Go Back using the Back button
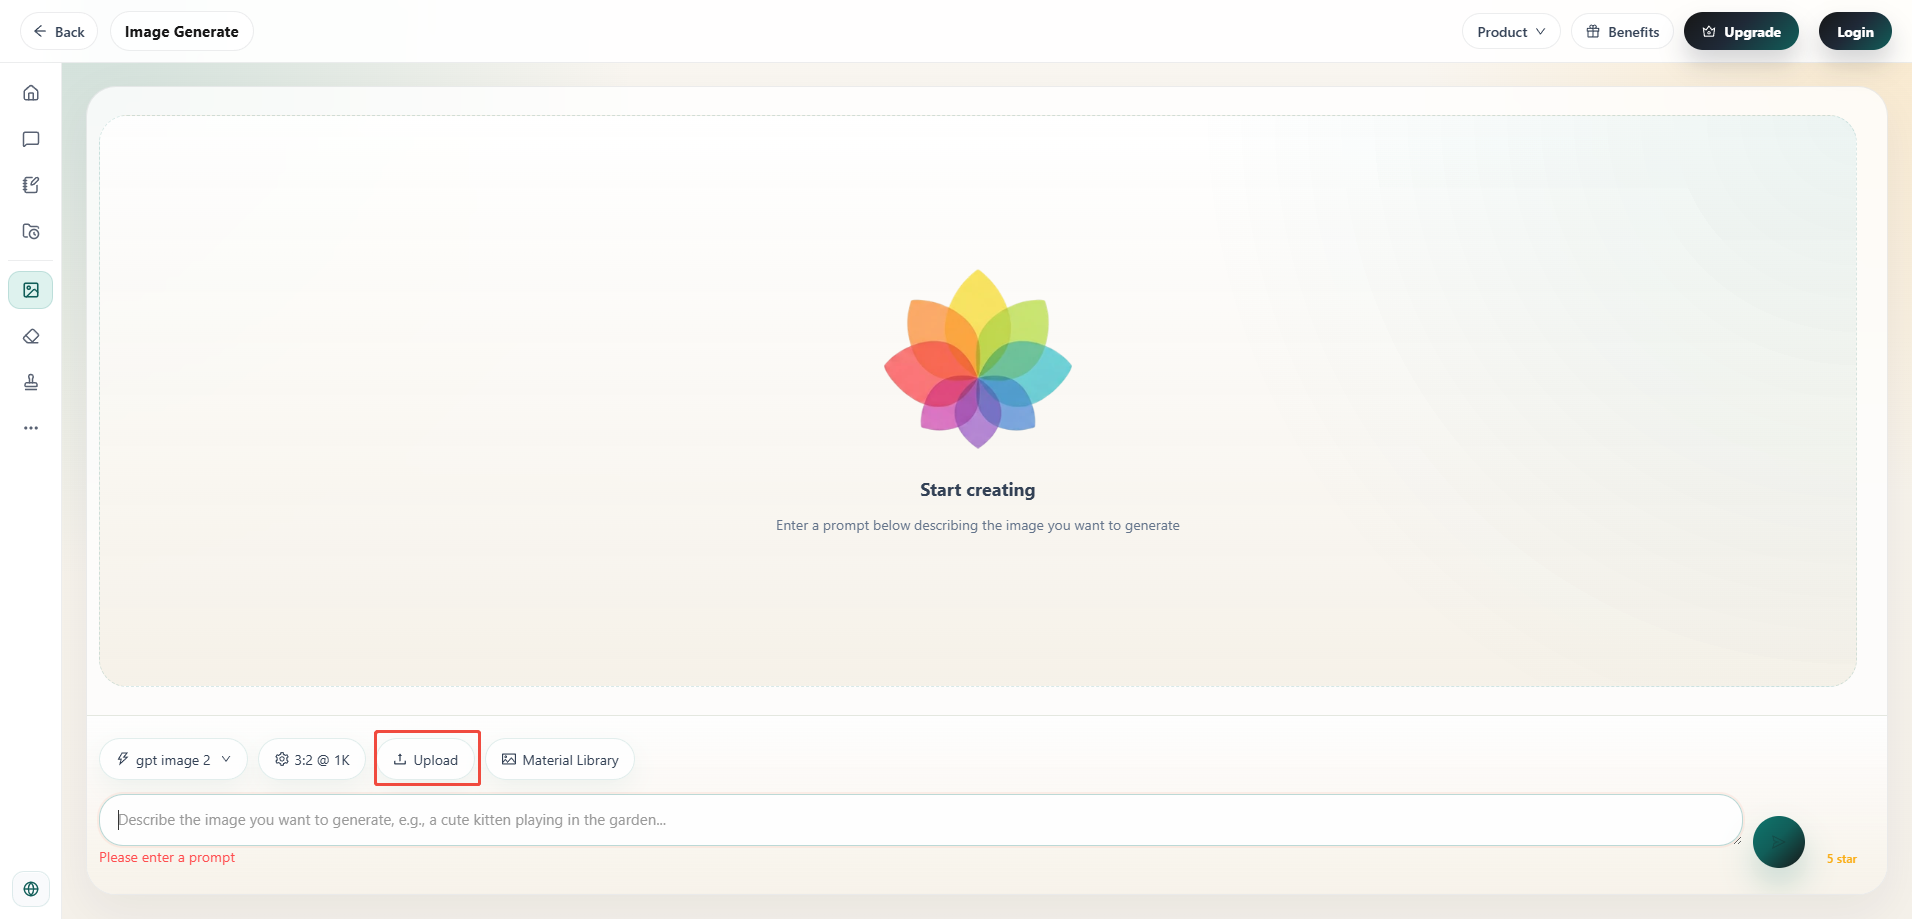Image resolution: width=1920 pixels, height=919 pixels. pyautogui.click(x=59, y=32)
